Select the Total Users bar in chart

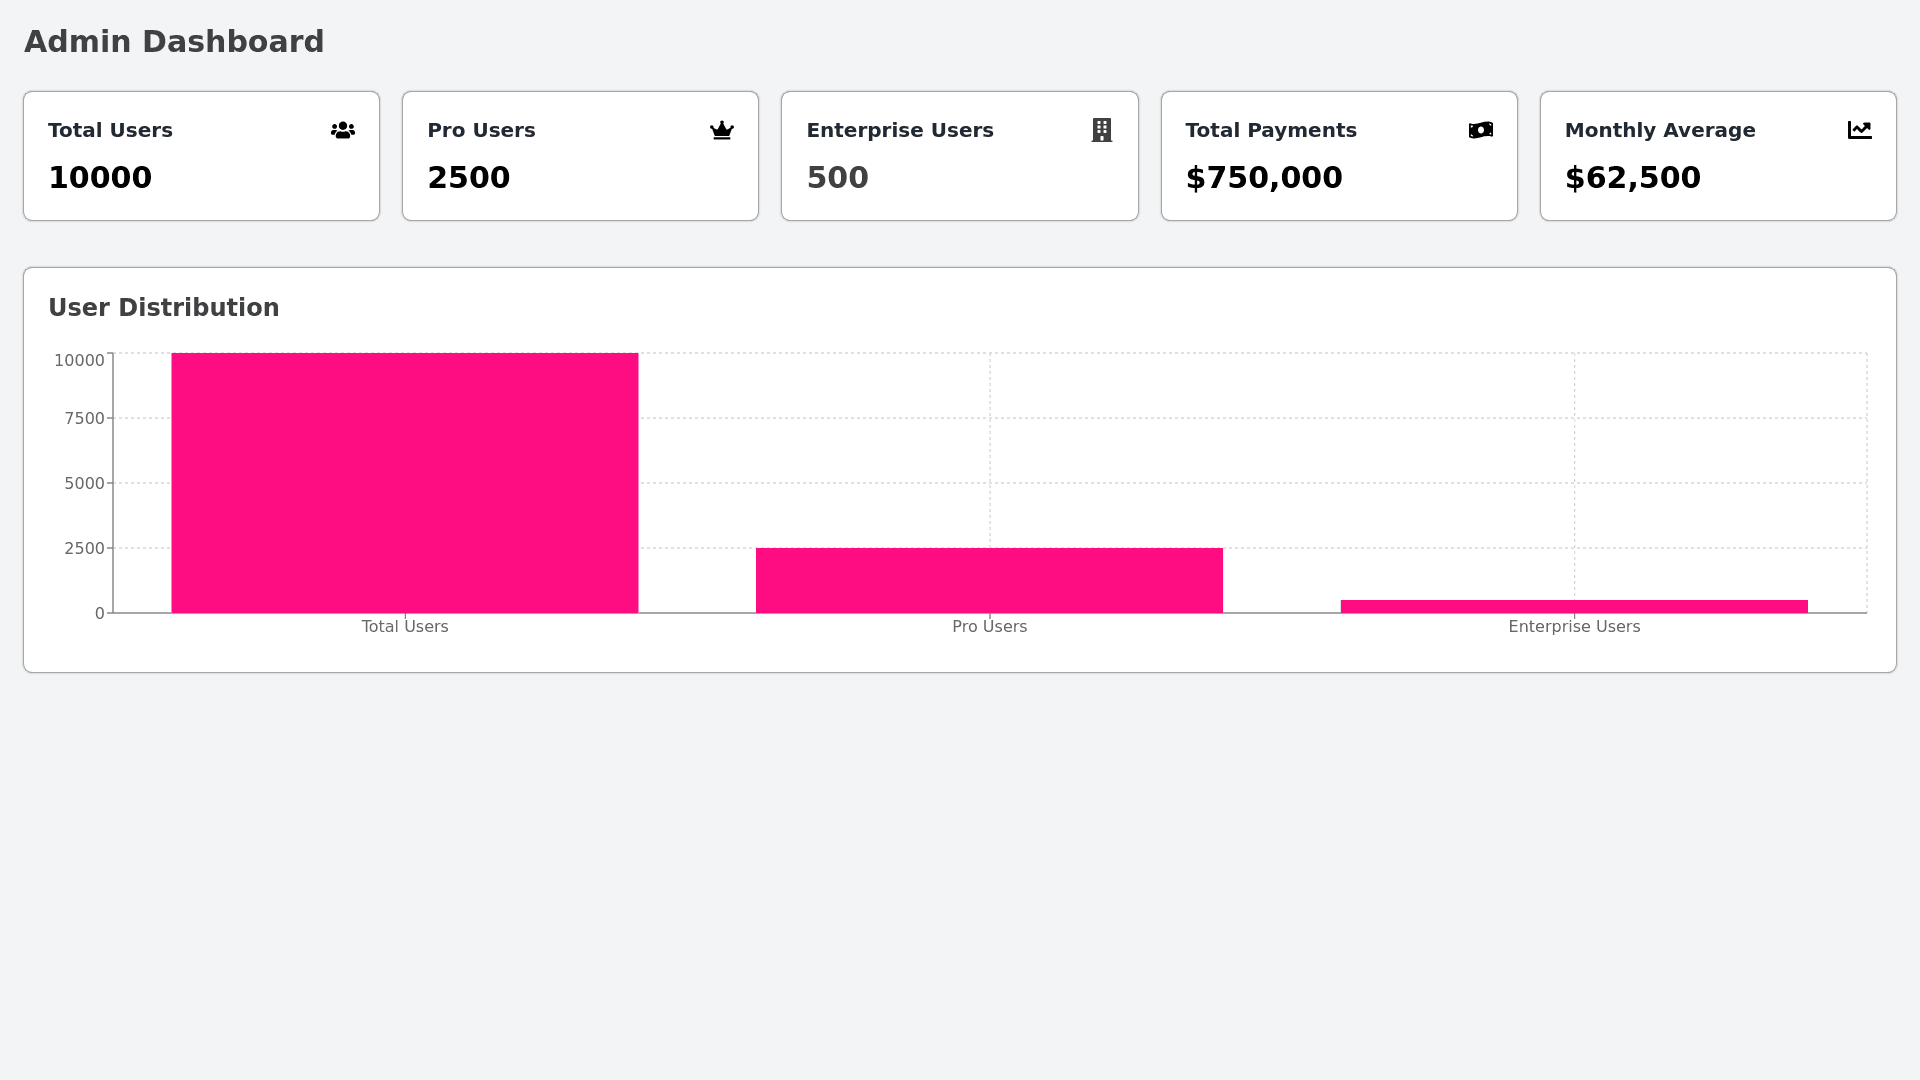[404, 483]
